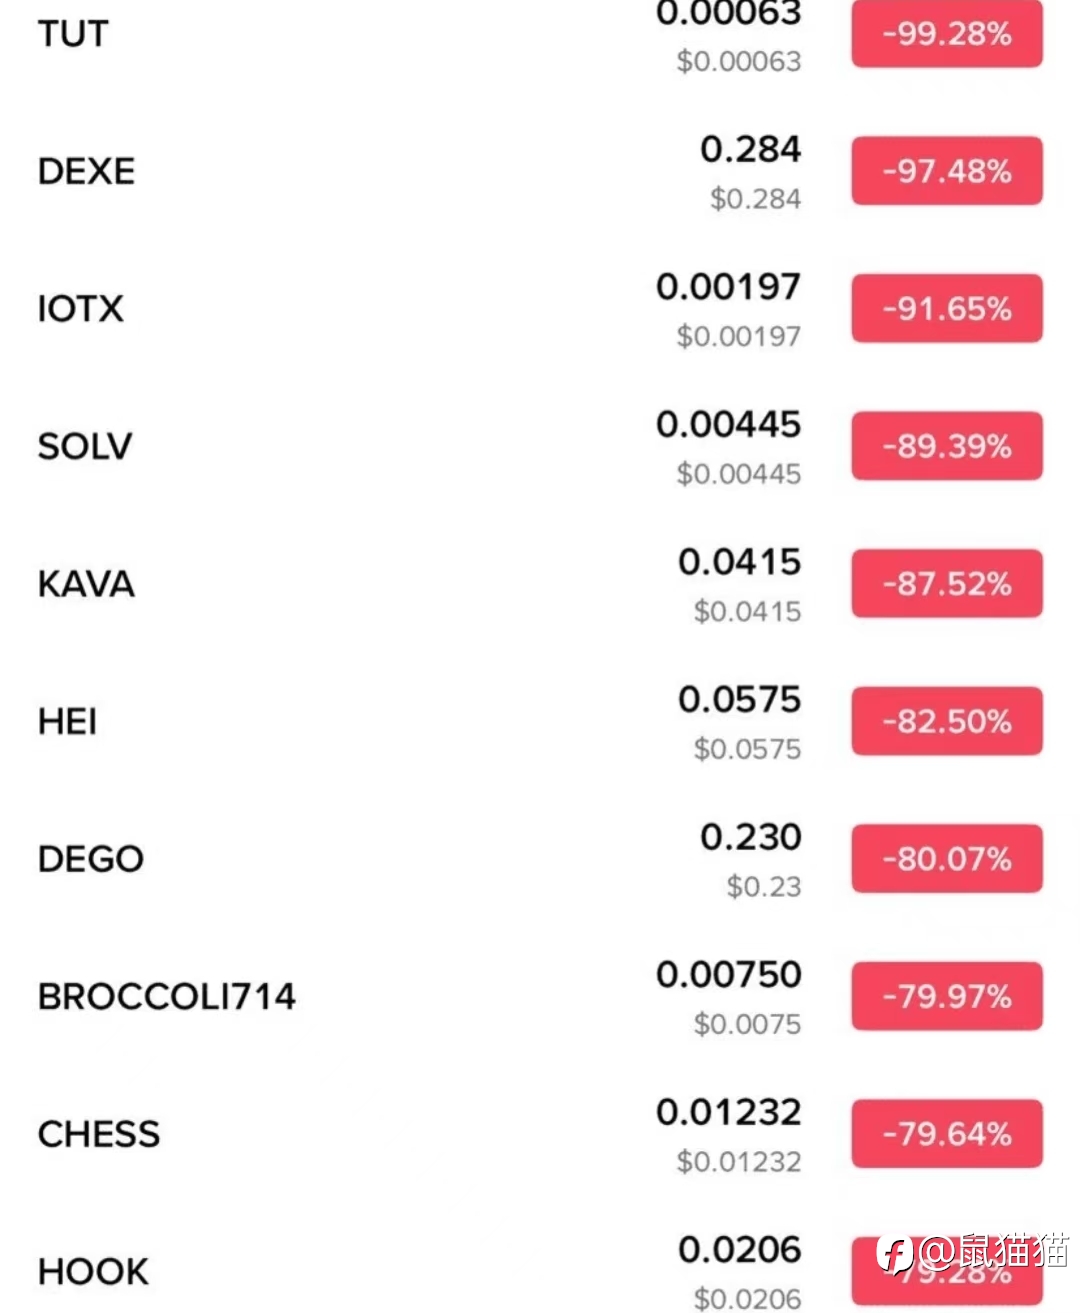
Task: Tap the DEGO price 0.230
Action: coord(750,838)
